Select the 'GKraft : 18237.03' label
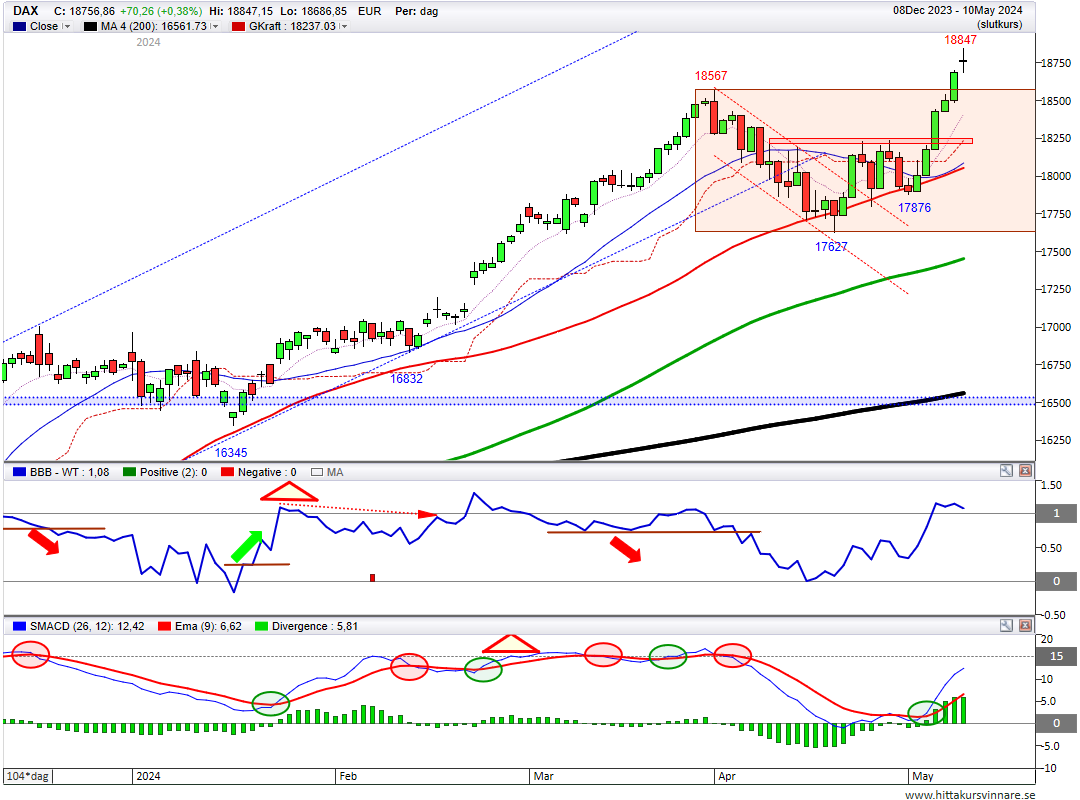1080x800 pixels. point(292,26)
